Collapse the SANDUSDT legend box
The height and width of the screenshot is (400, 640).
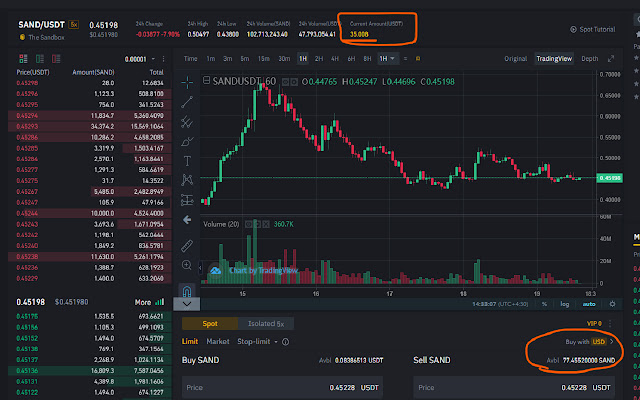click(207, 81)
